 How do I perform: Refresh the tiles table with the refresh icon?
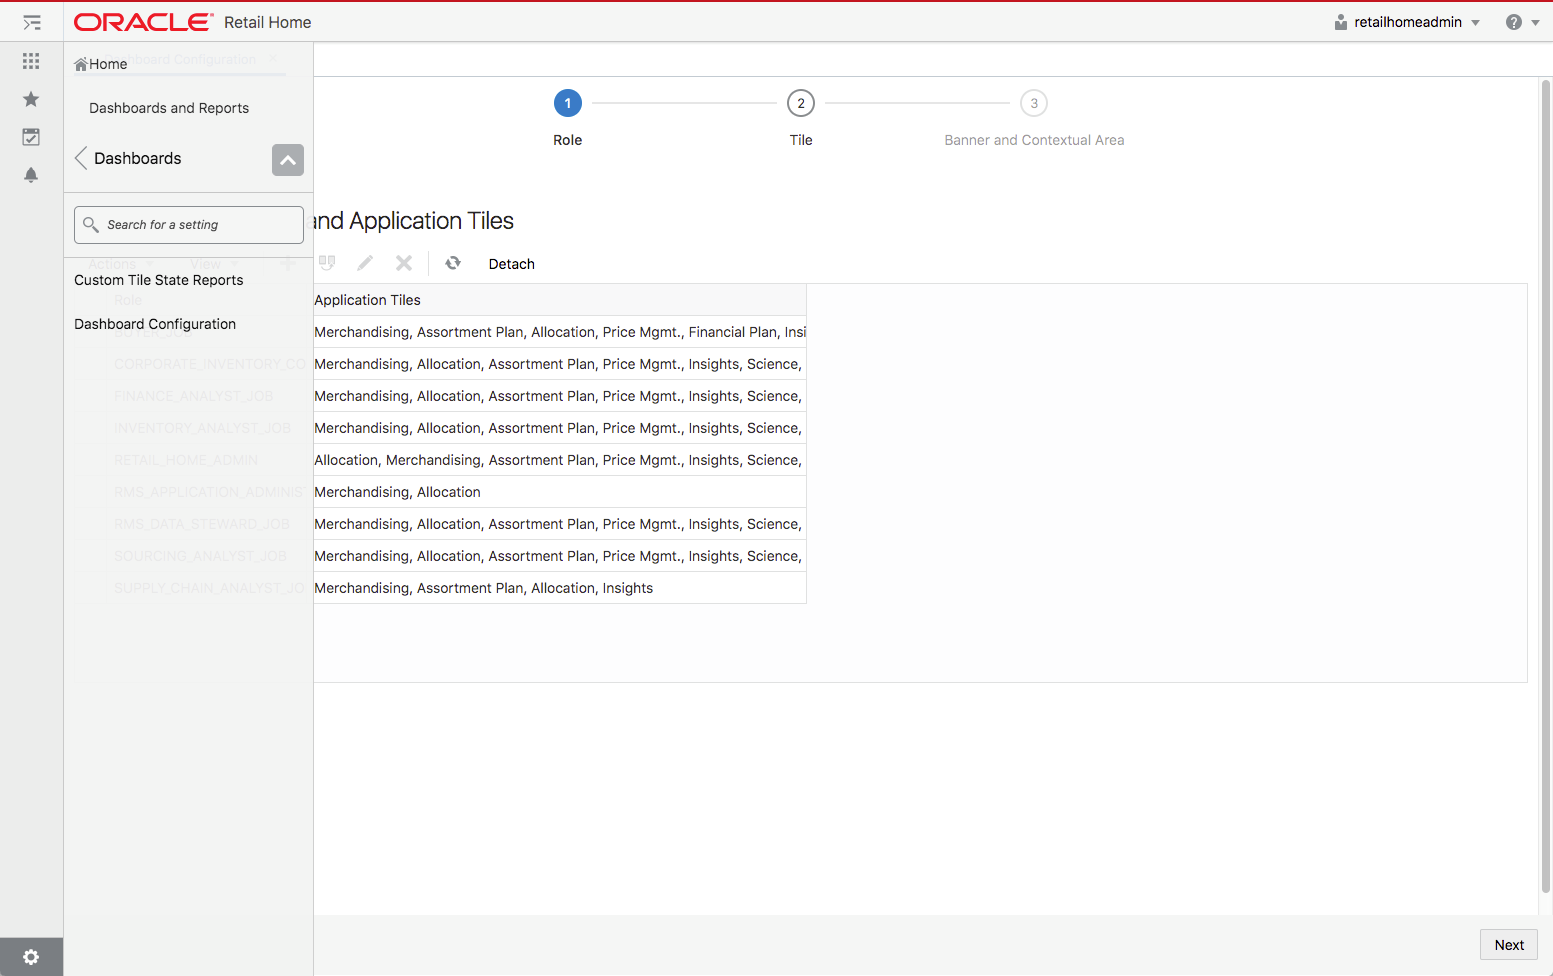(452, 263)
